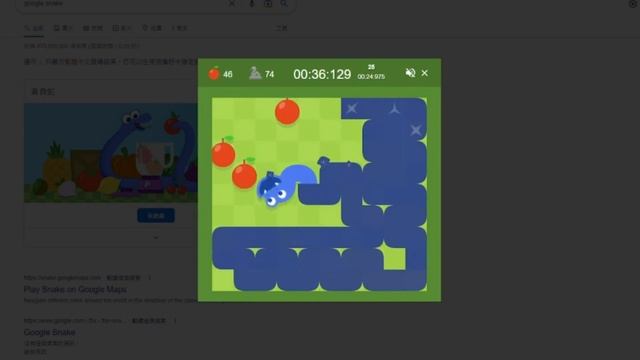
Task: Open the "Google Snake" search result
Action: [49, 332]
